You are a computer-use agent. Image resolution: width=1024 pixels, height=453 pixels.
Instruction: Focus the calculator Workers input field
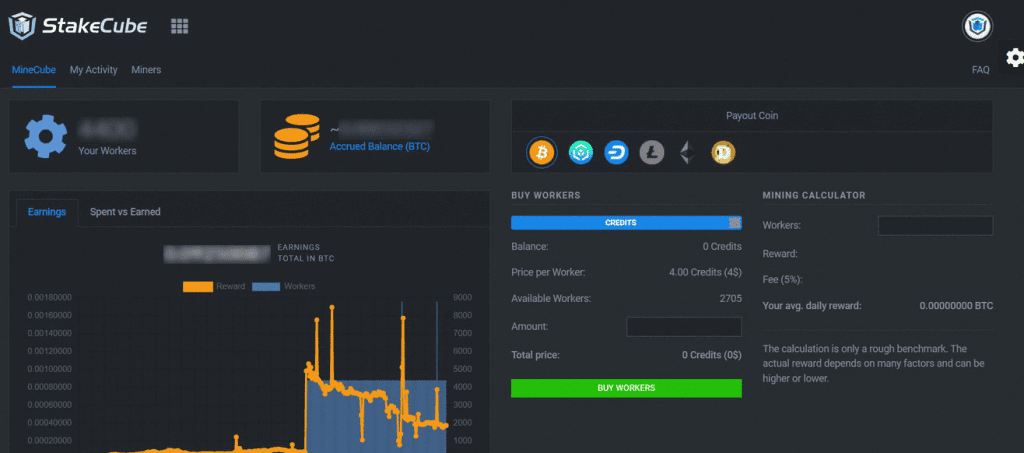click(935, 226)
